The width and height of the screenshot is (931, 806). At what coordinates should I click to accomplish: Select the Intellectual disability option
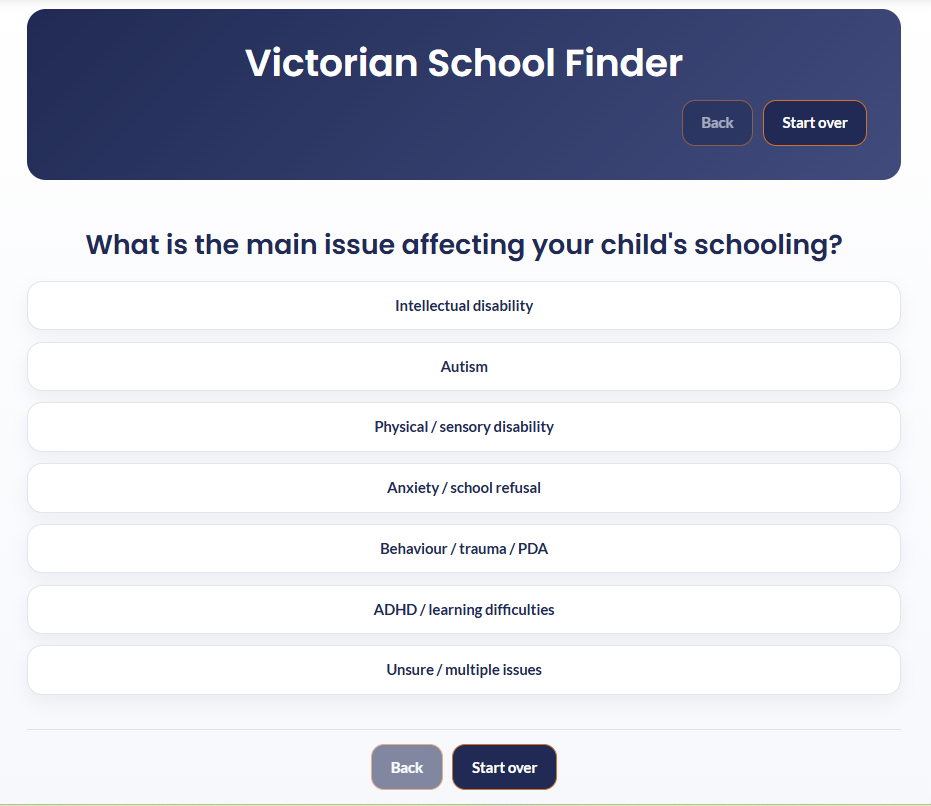click(464, 305)
